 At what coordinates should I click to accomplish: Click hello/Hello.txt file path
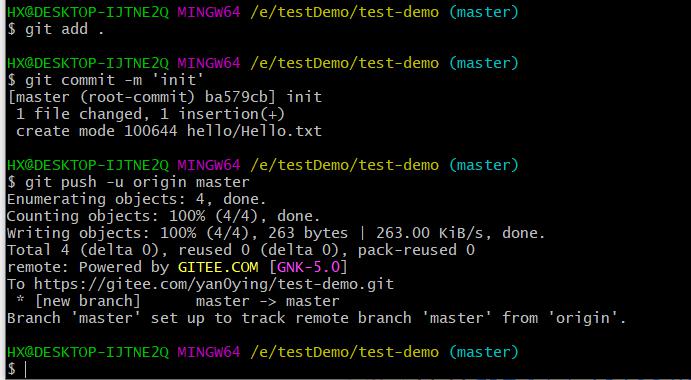254,131
